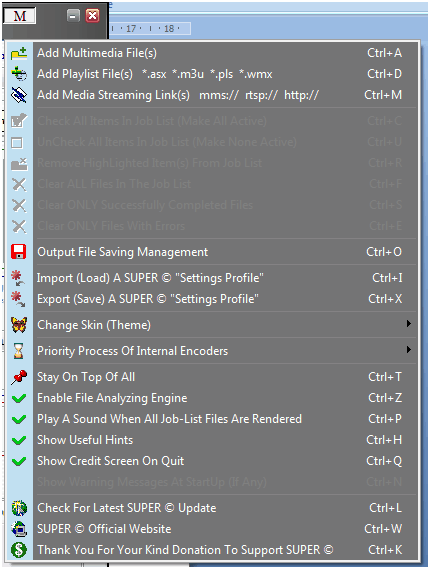The width and height of the screenshot is (430, 569).
Task: Expand Priority Process Of Internal Encoders arrow
Action: click(x=409, y=350)
